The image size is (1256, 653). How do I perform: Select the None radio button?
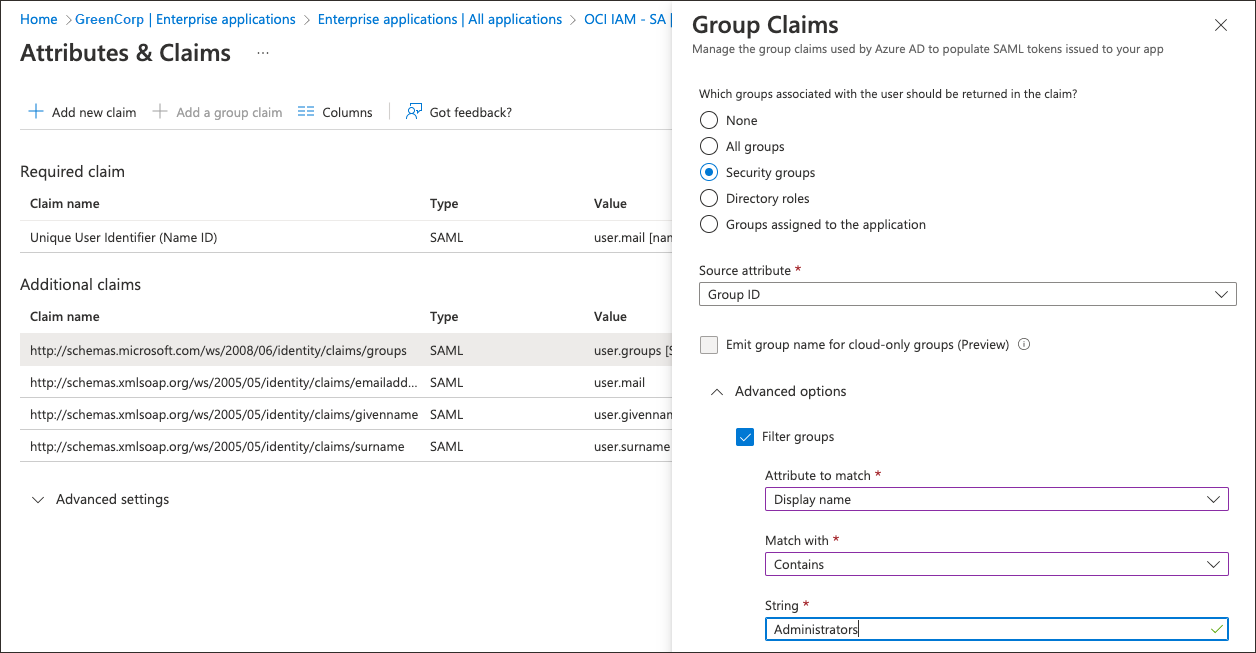(709, 120)
